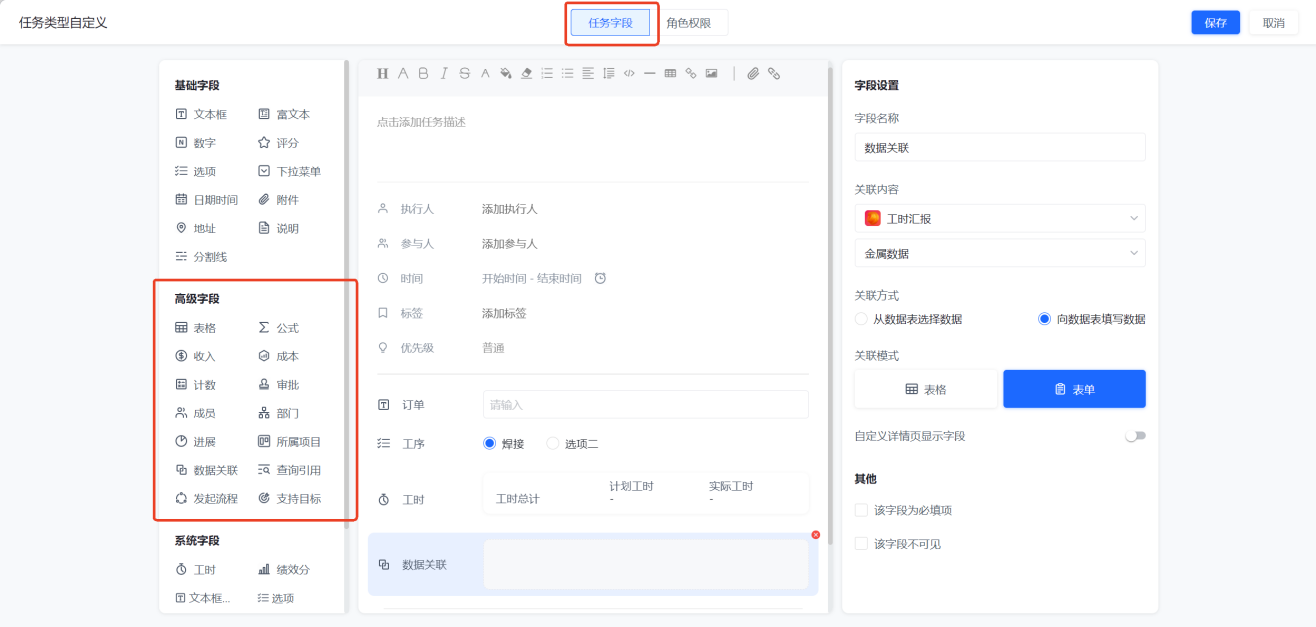Add the 所属项目 project field

(x=289, y=442)
